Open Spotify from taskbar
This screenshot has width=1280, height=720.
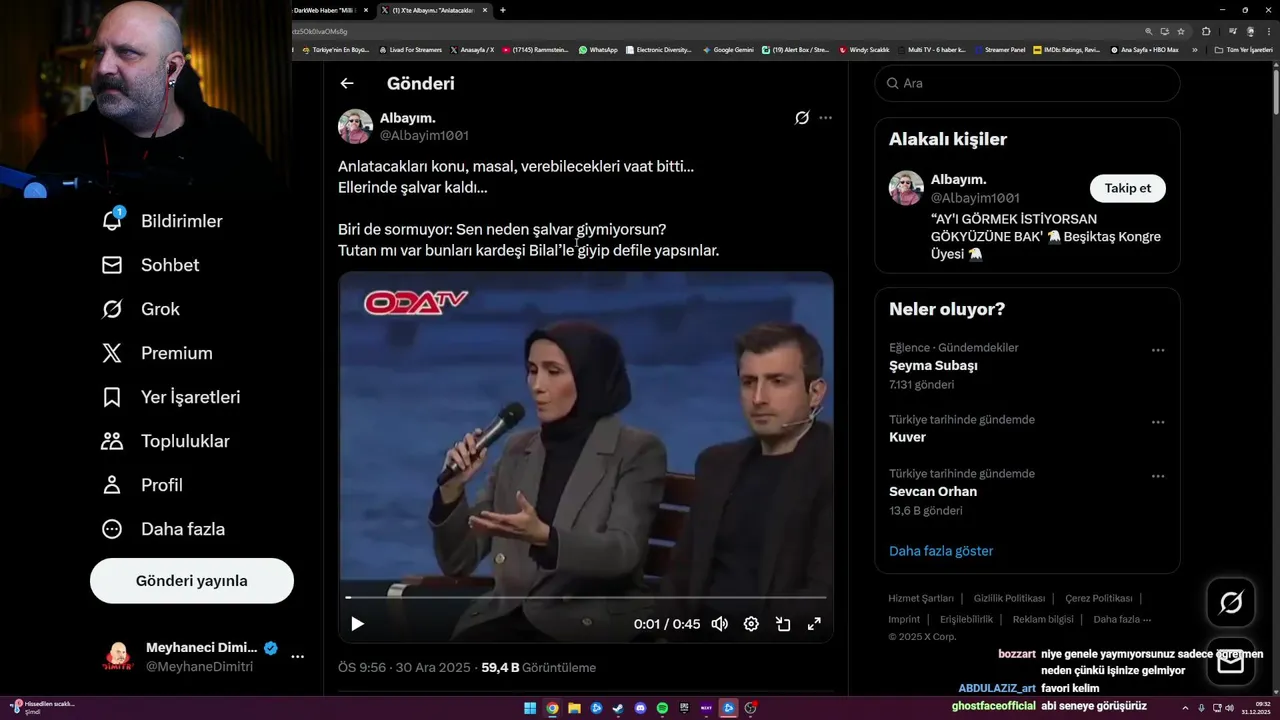[x=663, y=708]
